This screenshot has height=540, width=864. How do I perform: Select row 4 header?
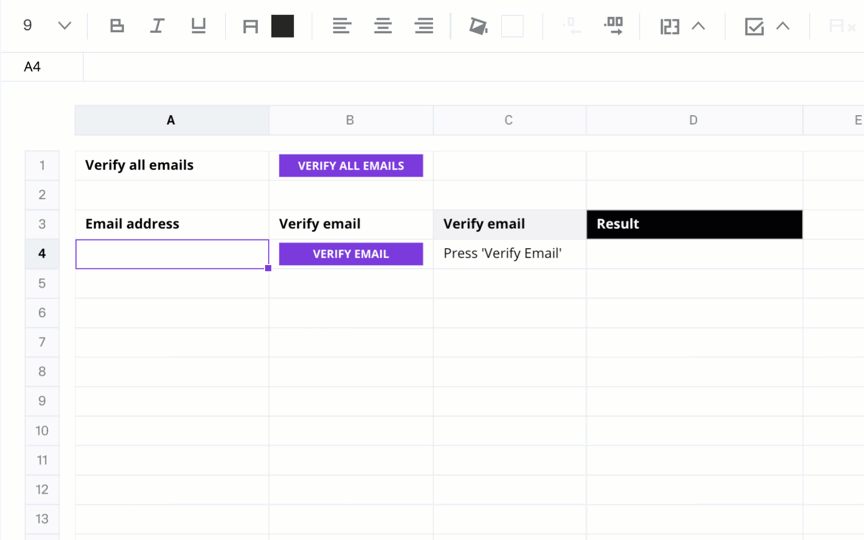click(42, 253)
